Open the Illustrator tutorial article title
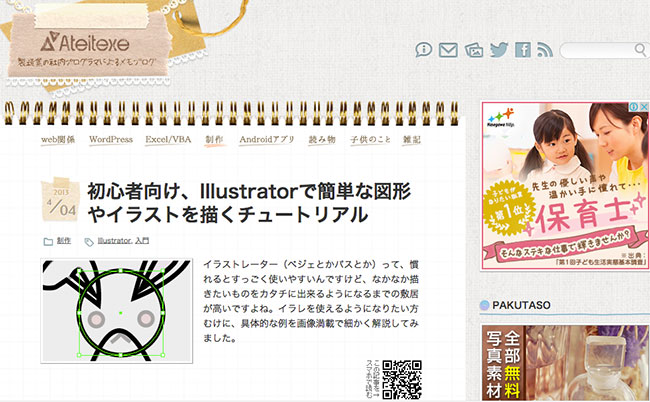Image resolution: width=650 pixels, height=402 pixels. click(x=249, y=203)
